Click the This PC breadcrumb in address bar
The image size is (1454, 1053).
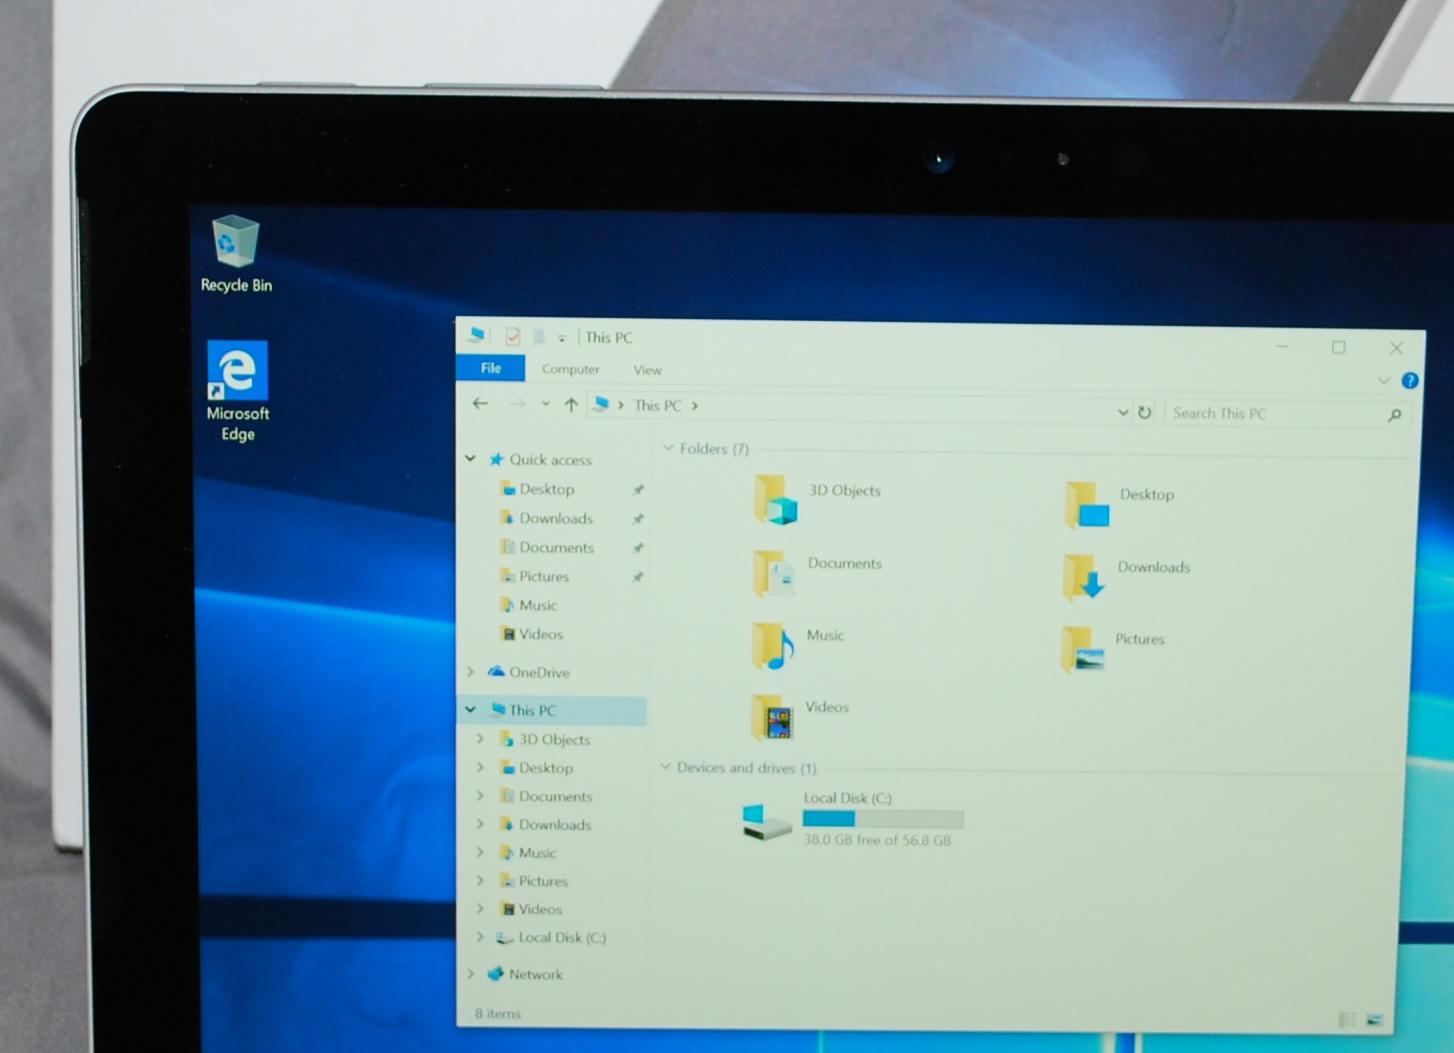(657, 405)
